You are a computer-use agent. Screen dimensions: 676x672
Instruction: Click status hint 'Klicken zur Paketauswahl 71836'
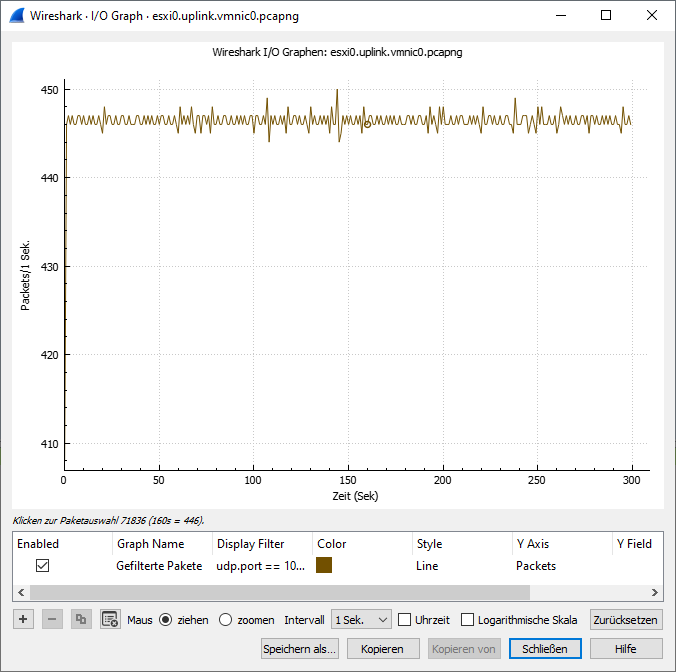tap(109, 520)
